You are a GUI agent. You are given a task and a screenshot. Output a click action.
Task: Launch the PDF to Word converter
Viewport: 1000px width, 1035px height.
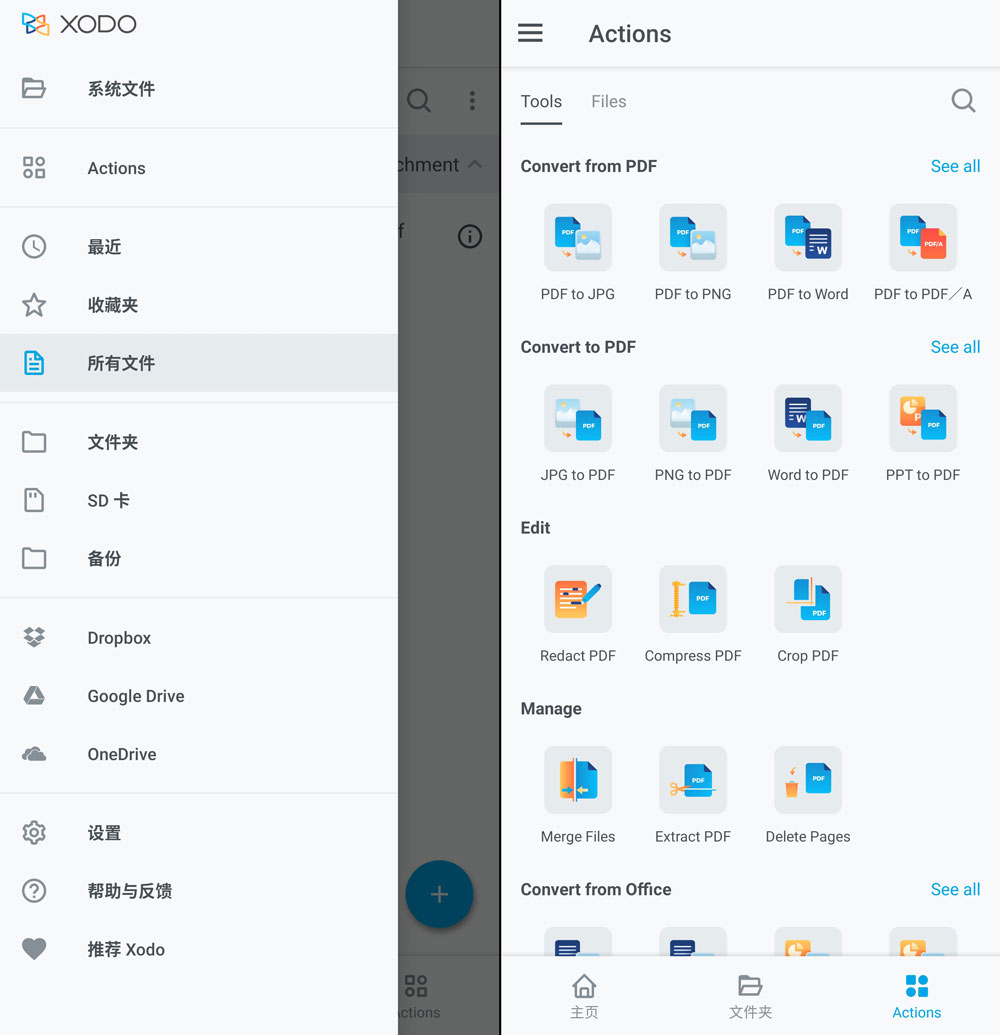807,253
